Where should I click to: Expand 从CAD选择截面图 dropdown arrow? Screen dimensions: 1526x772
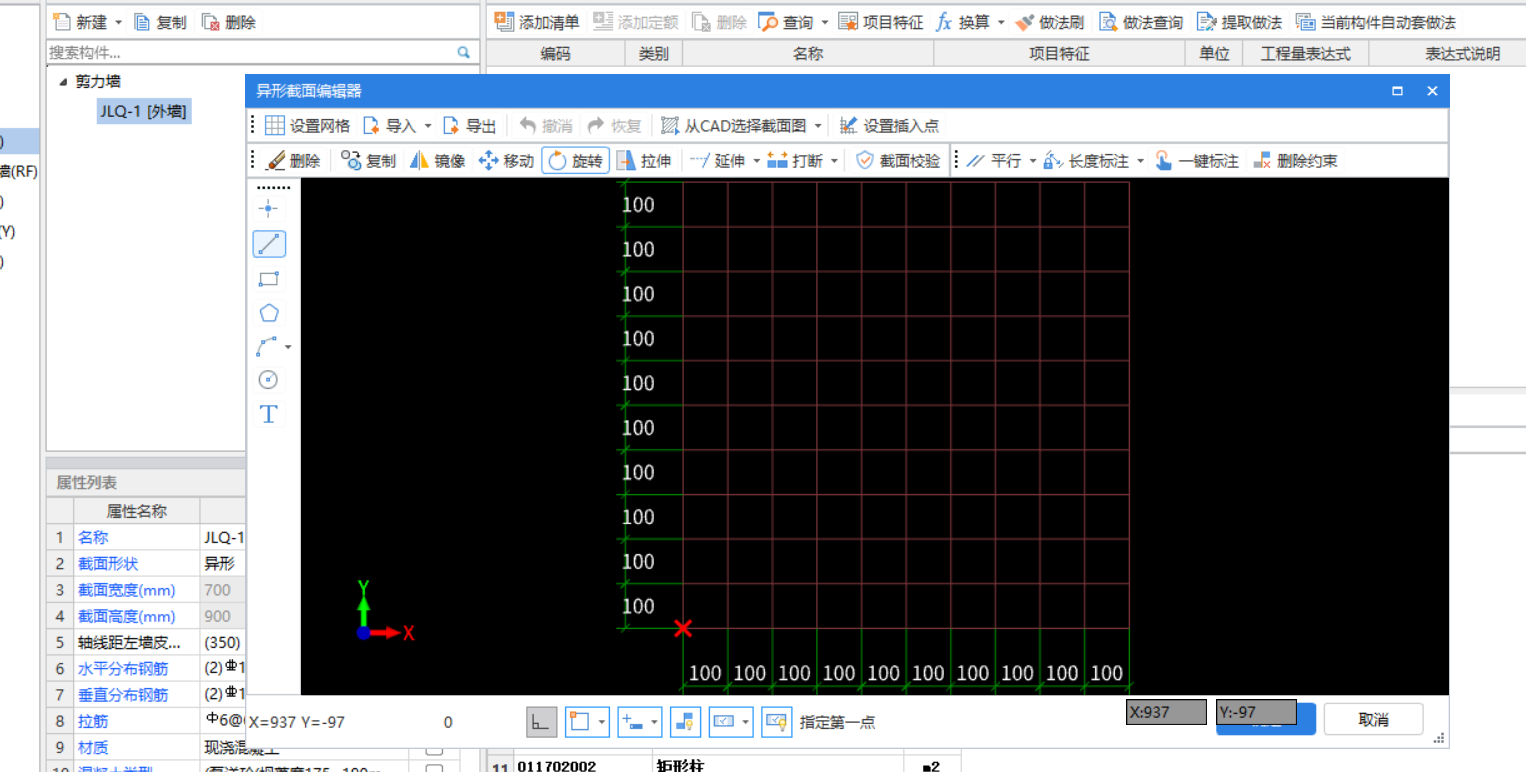coord(818,126)
